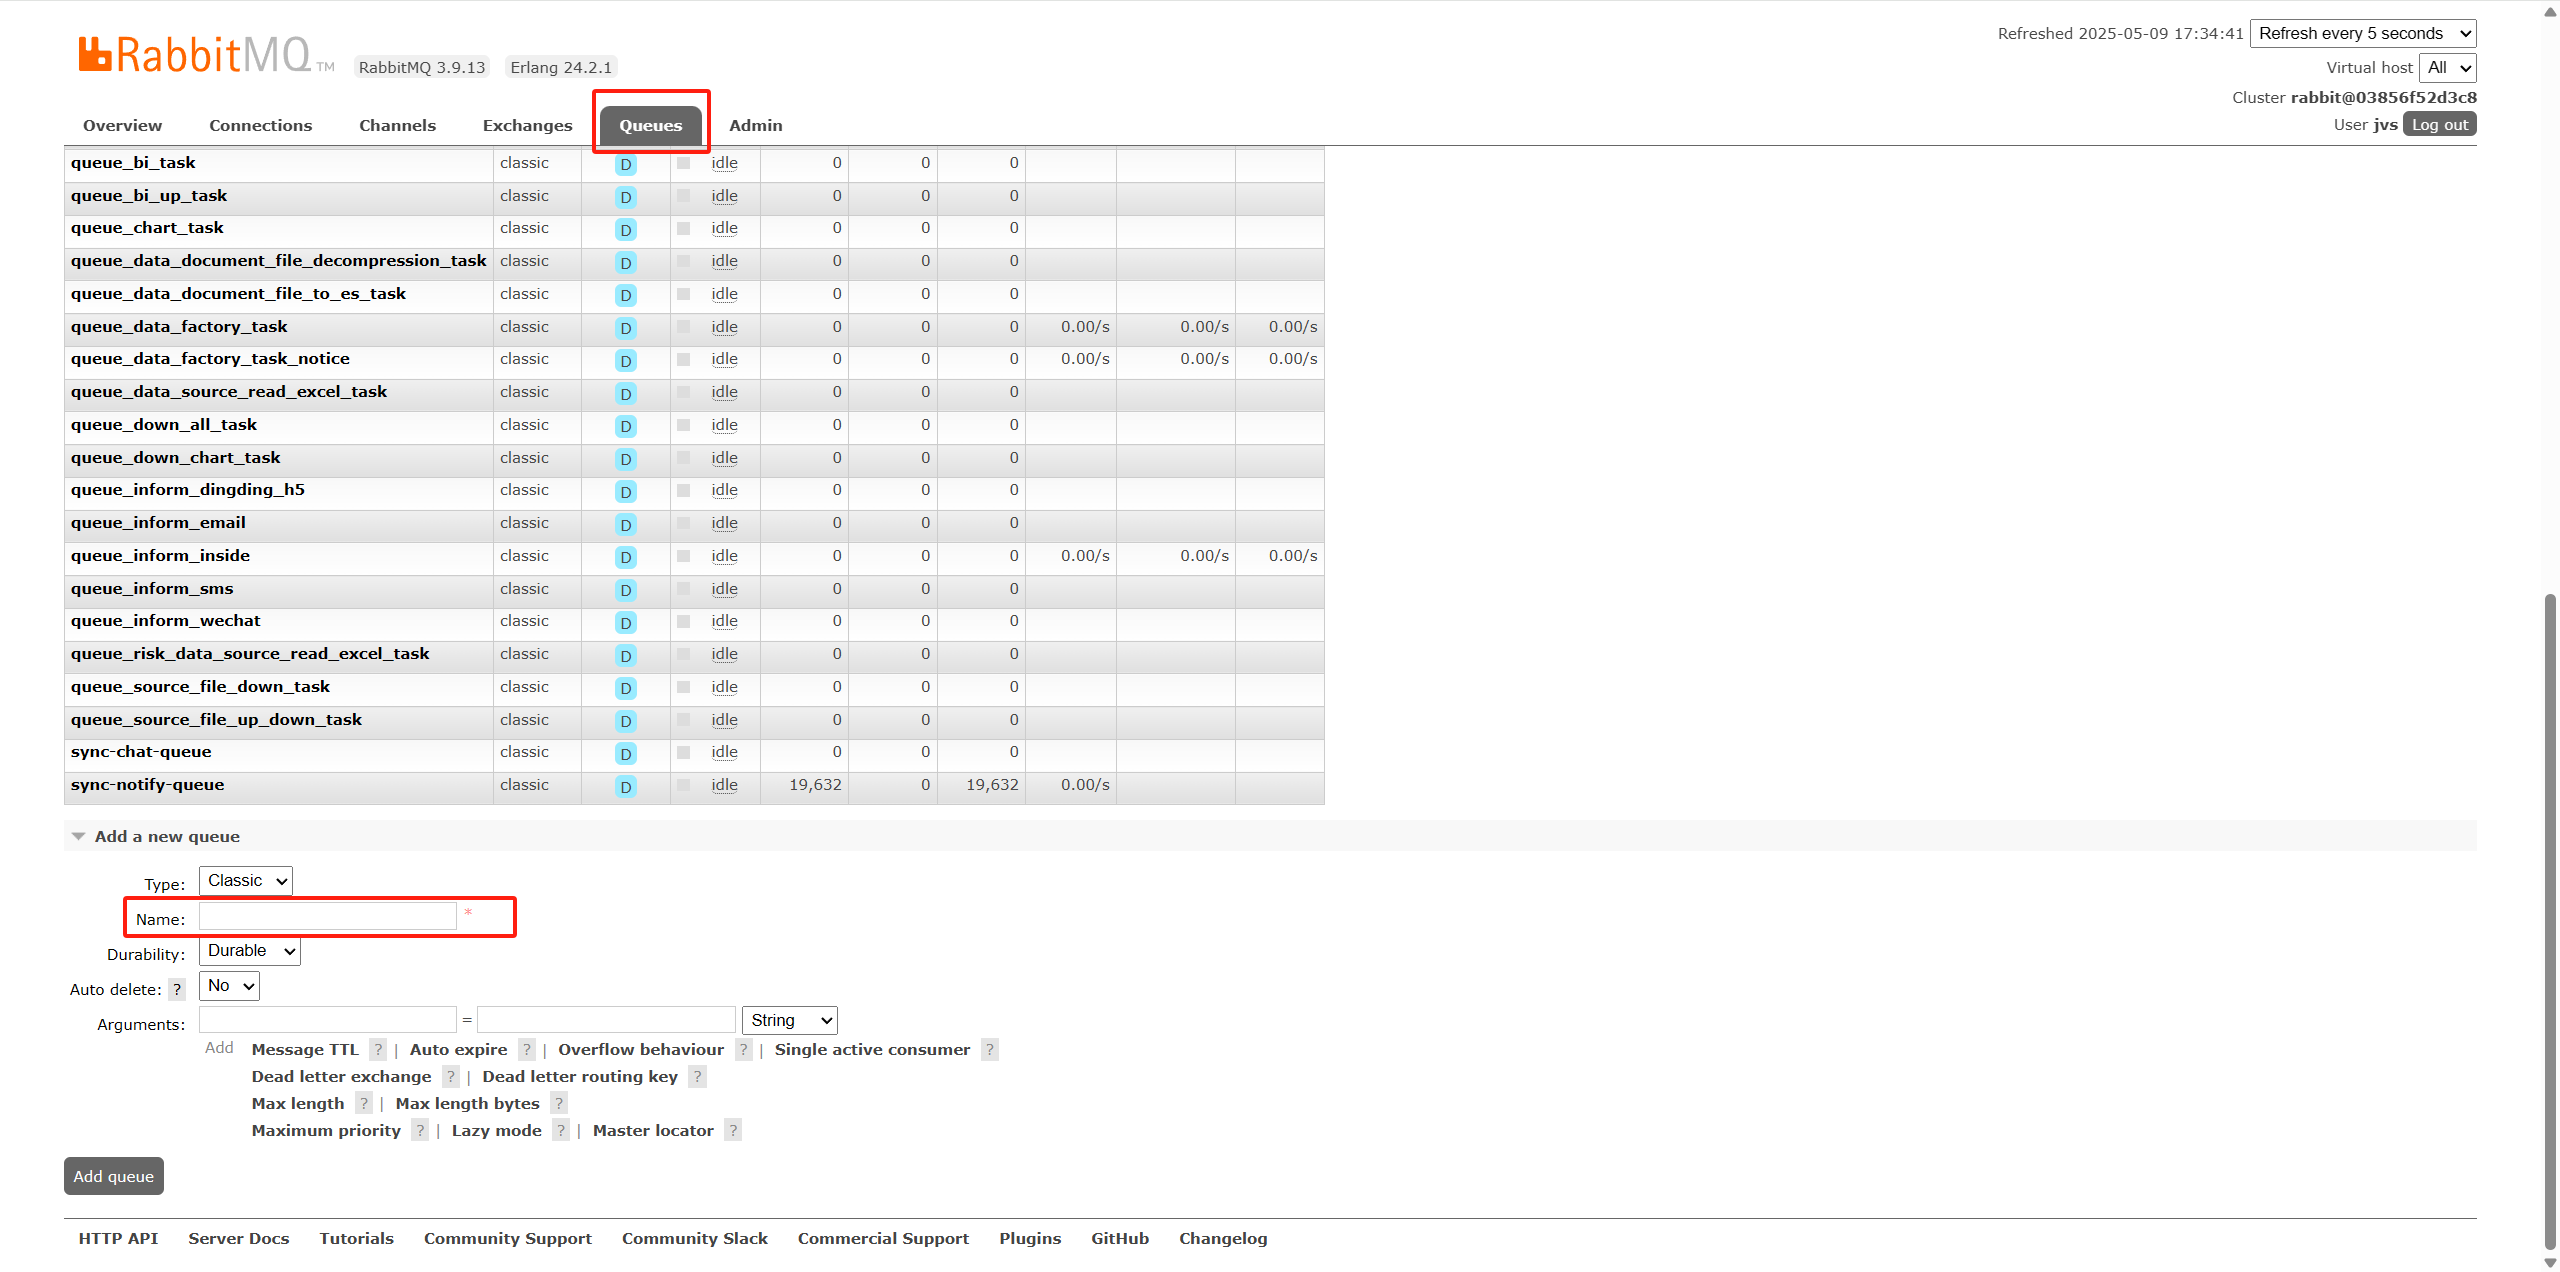Click the D badge on sync-notify-queue row

coord(626,786)
